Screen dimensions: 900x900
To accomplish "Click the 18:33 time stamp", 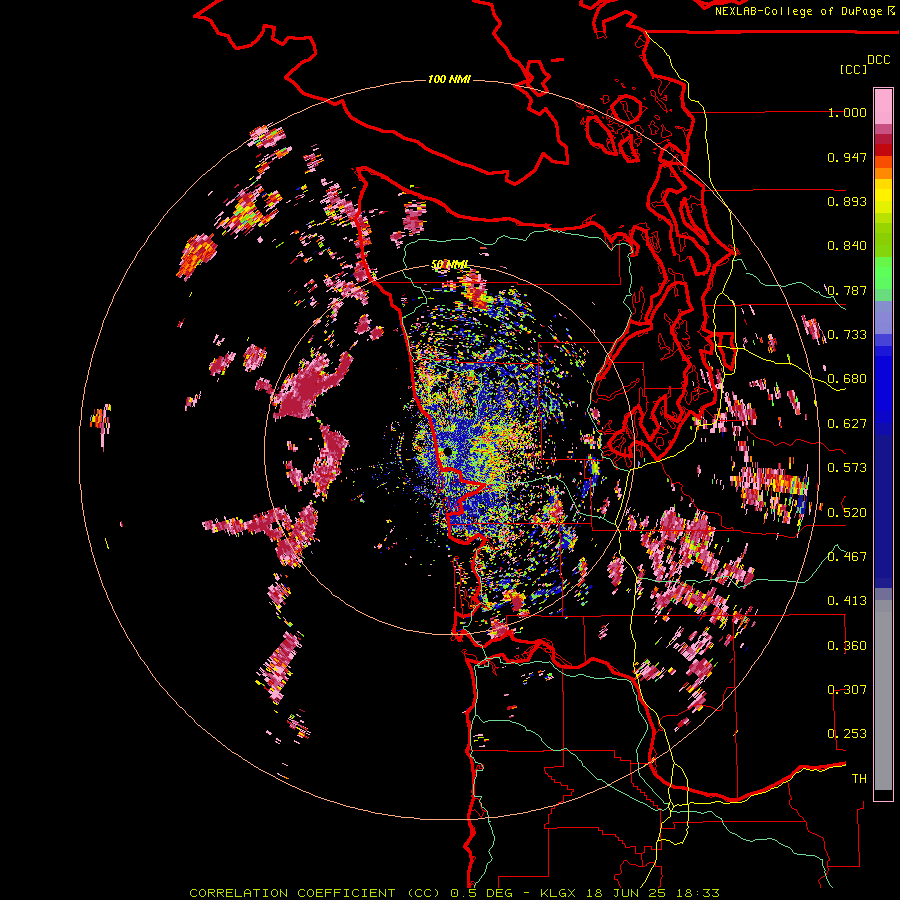I will (x=700, y=893).
